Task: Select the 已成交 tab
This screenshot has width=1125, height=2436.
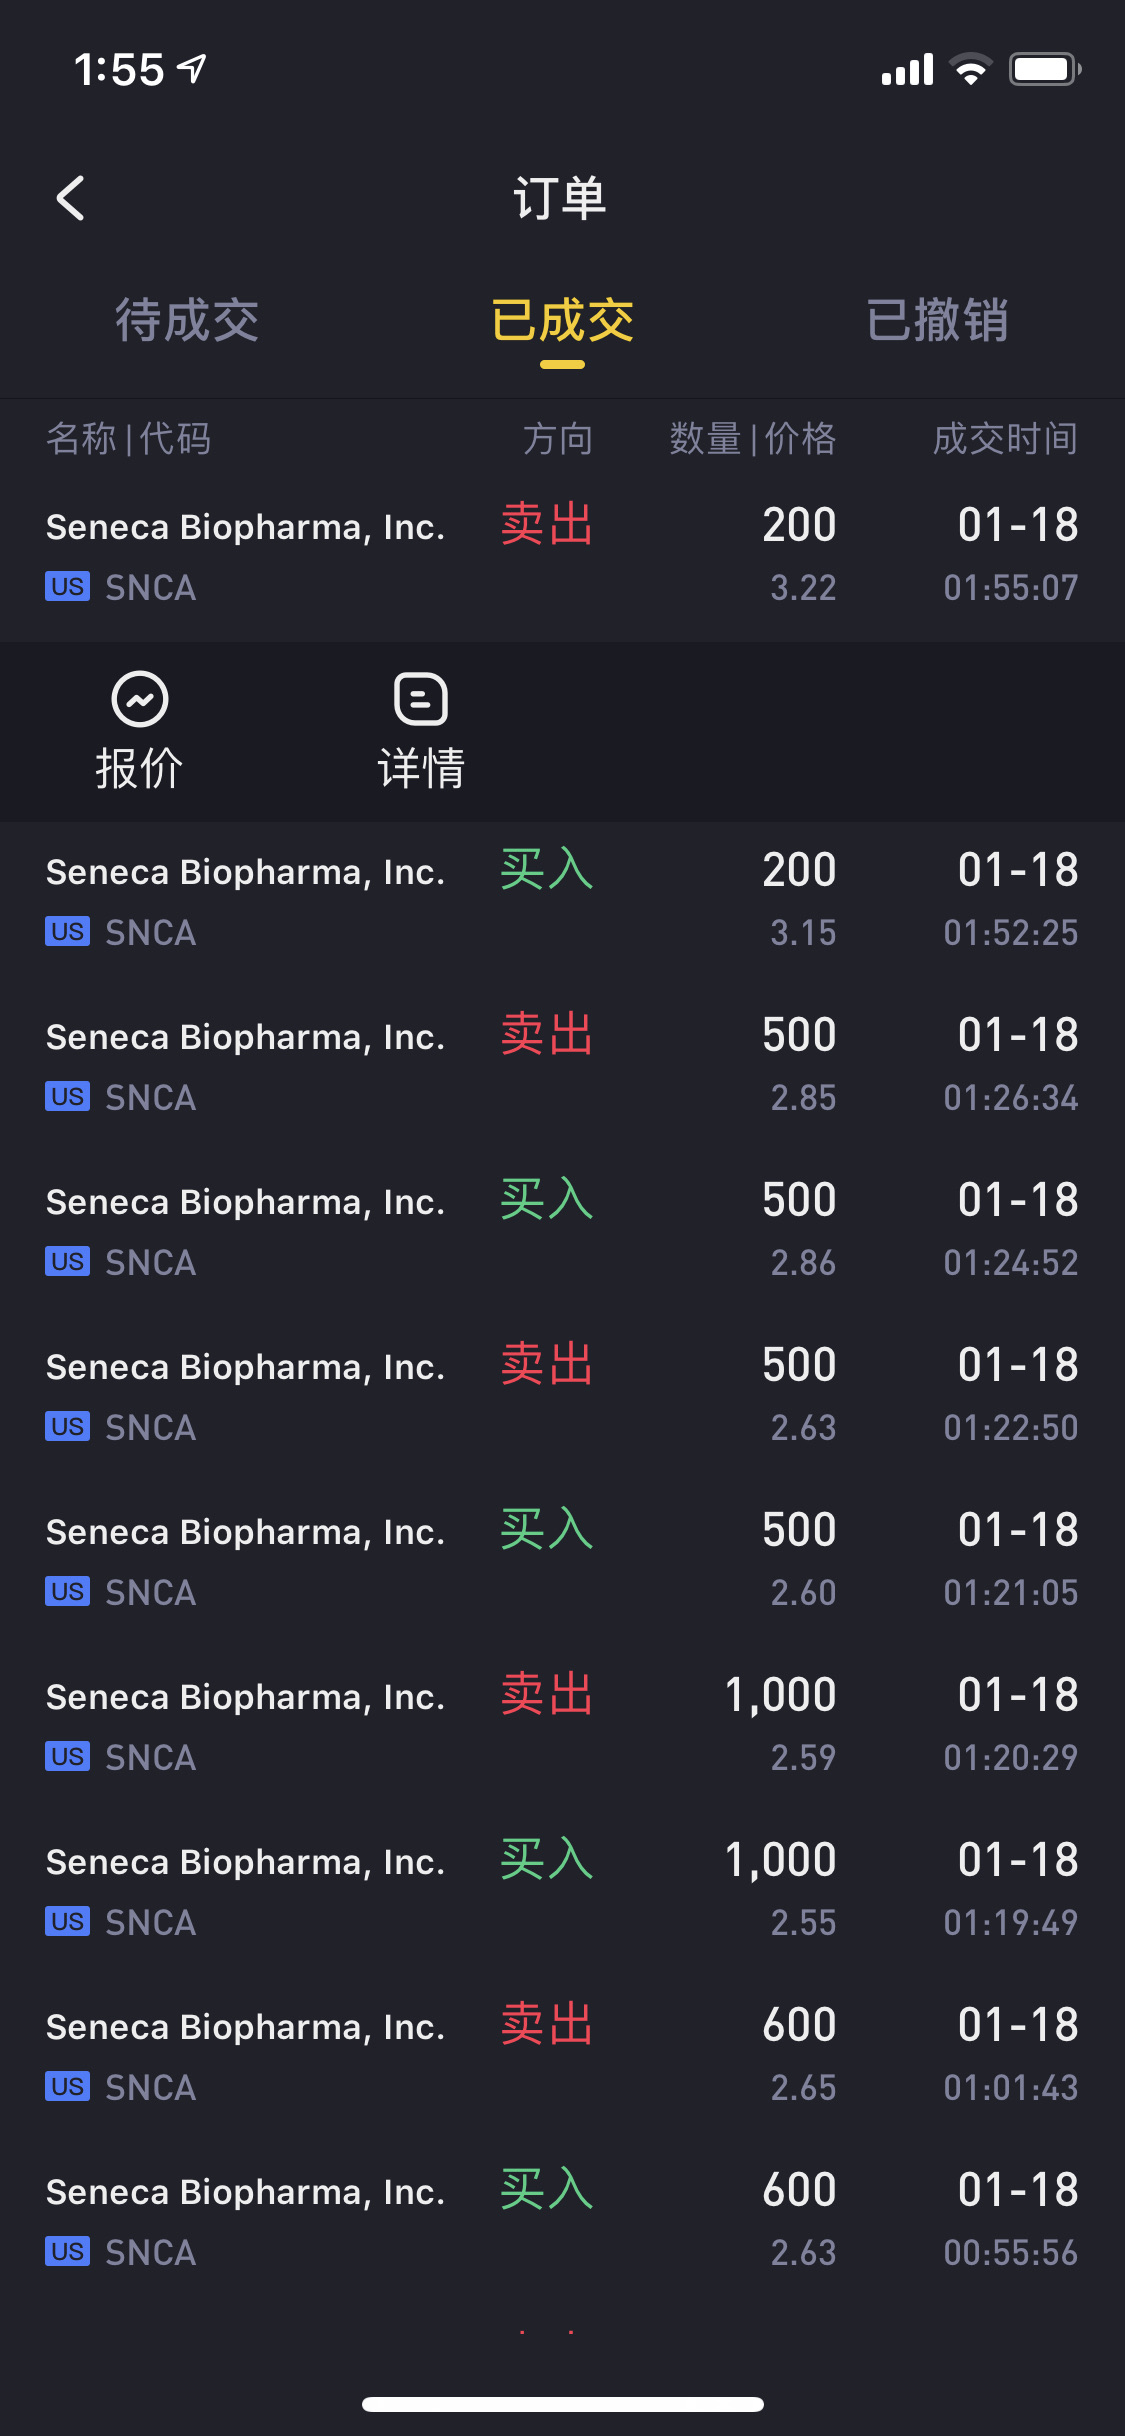Action: (562, 320)
